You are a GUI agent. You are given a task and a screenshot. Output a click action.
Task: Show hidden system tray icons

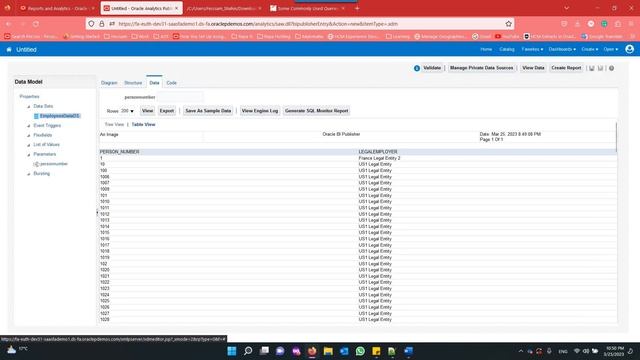(x=520, y=351)
